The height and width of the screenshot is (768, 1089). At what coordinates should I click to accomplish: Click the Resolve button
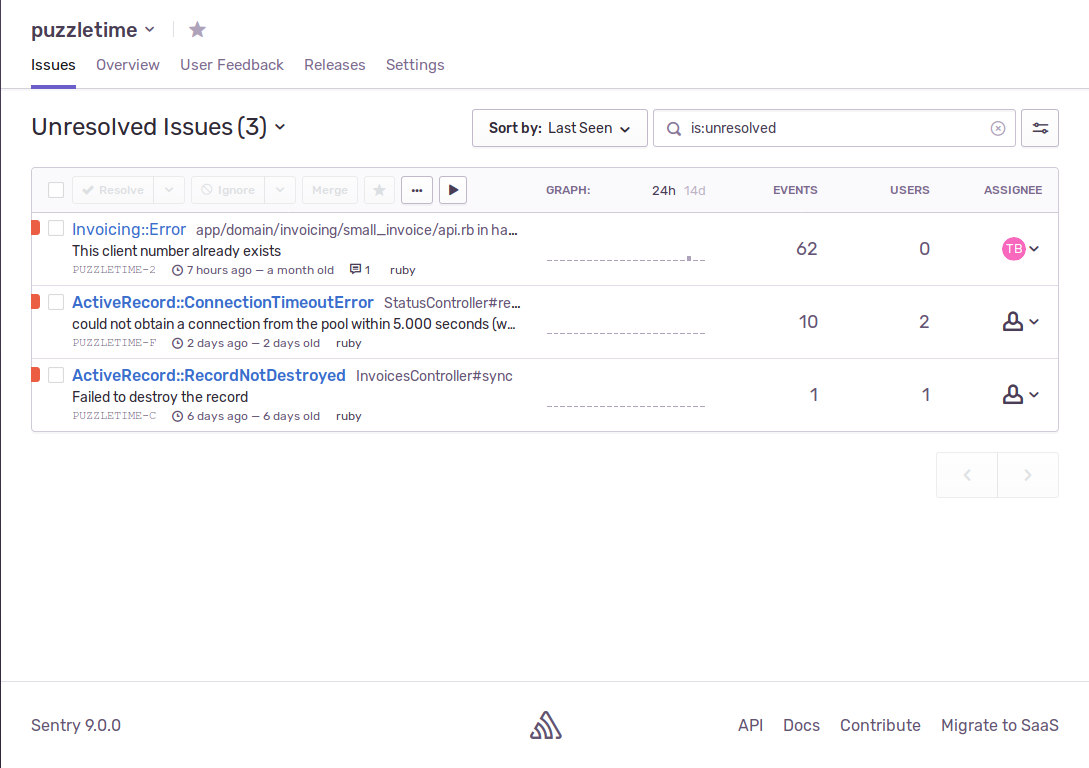point(113,190)
